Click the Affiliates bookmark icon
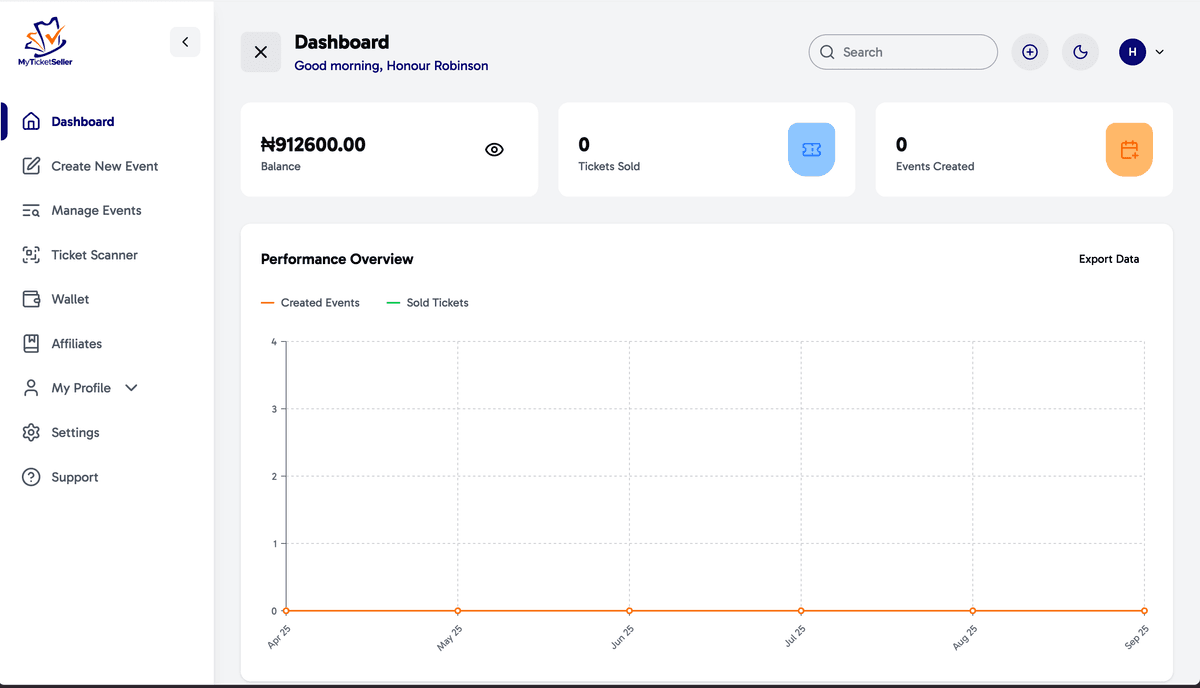The height and width of the screenshot is (688, 1200). click(31, 344)
